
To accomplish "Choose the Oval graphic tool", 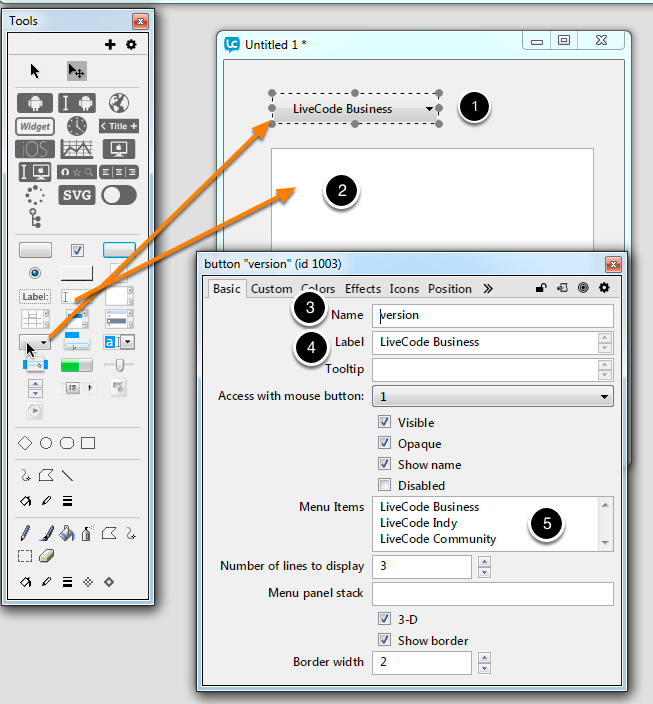I will (46, 443).
